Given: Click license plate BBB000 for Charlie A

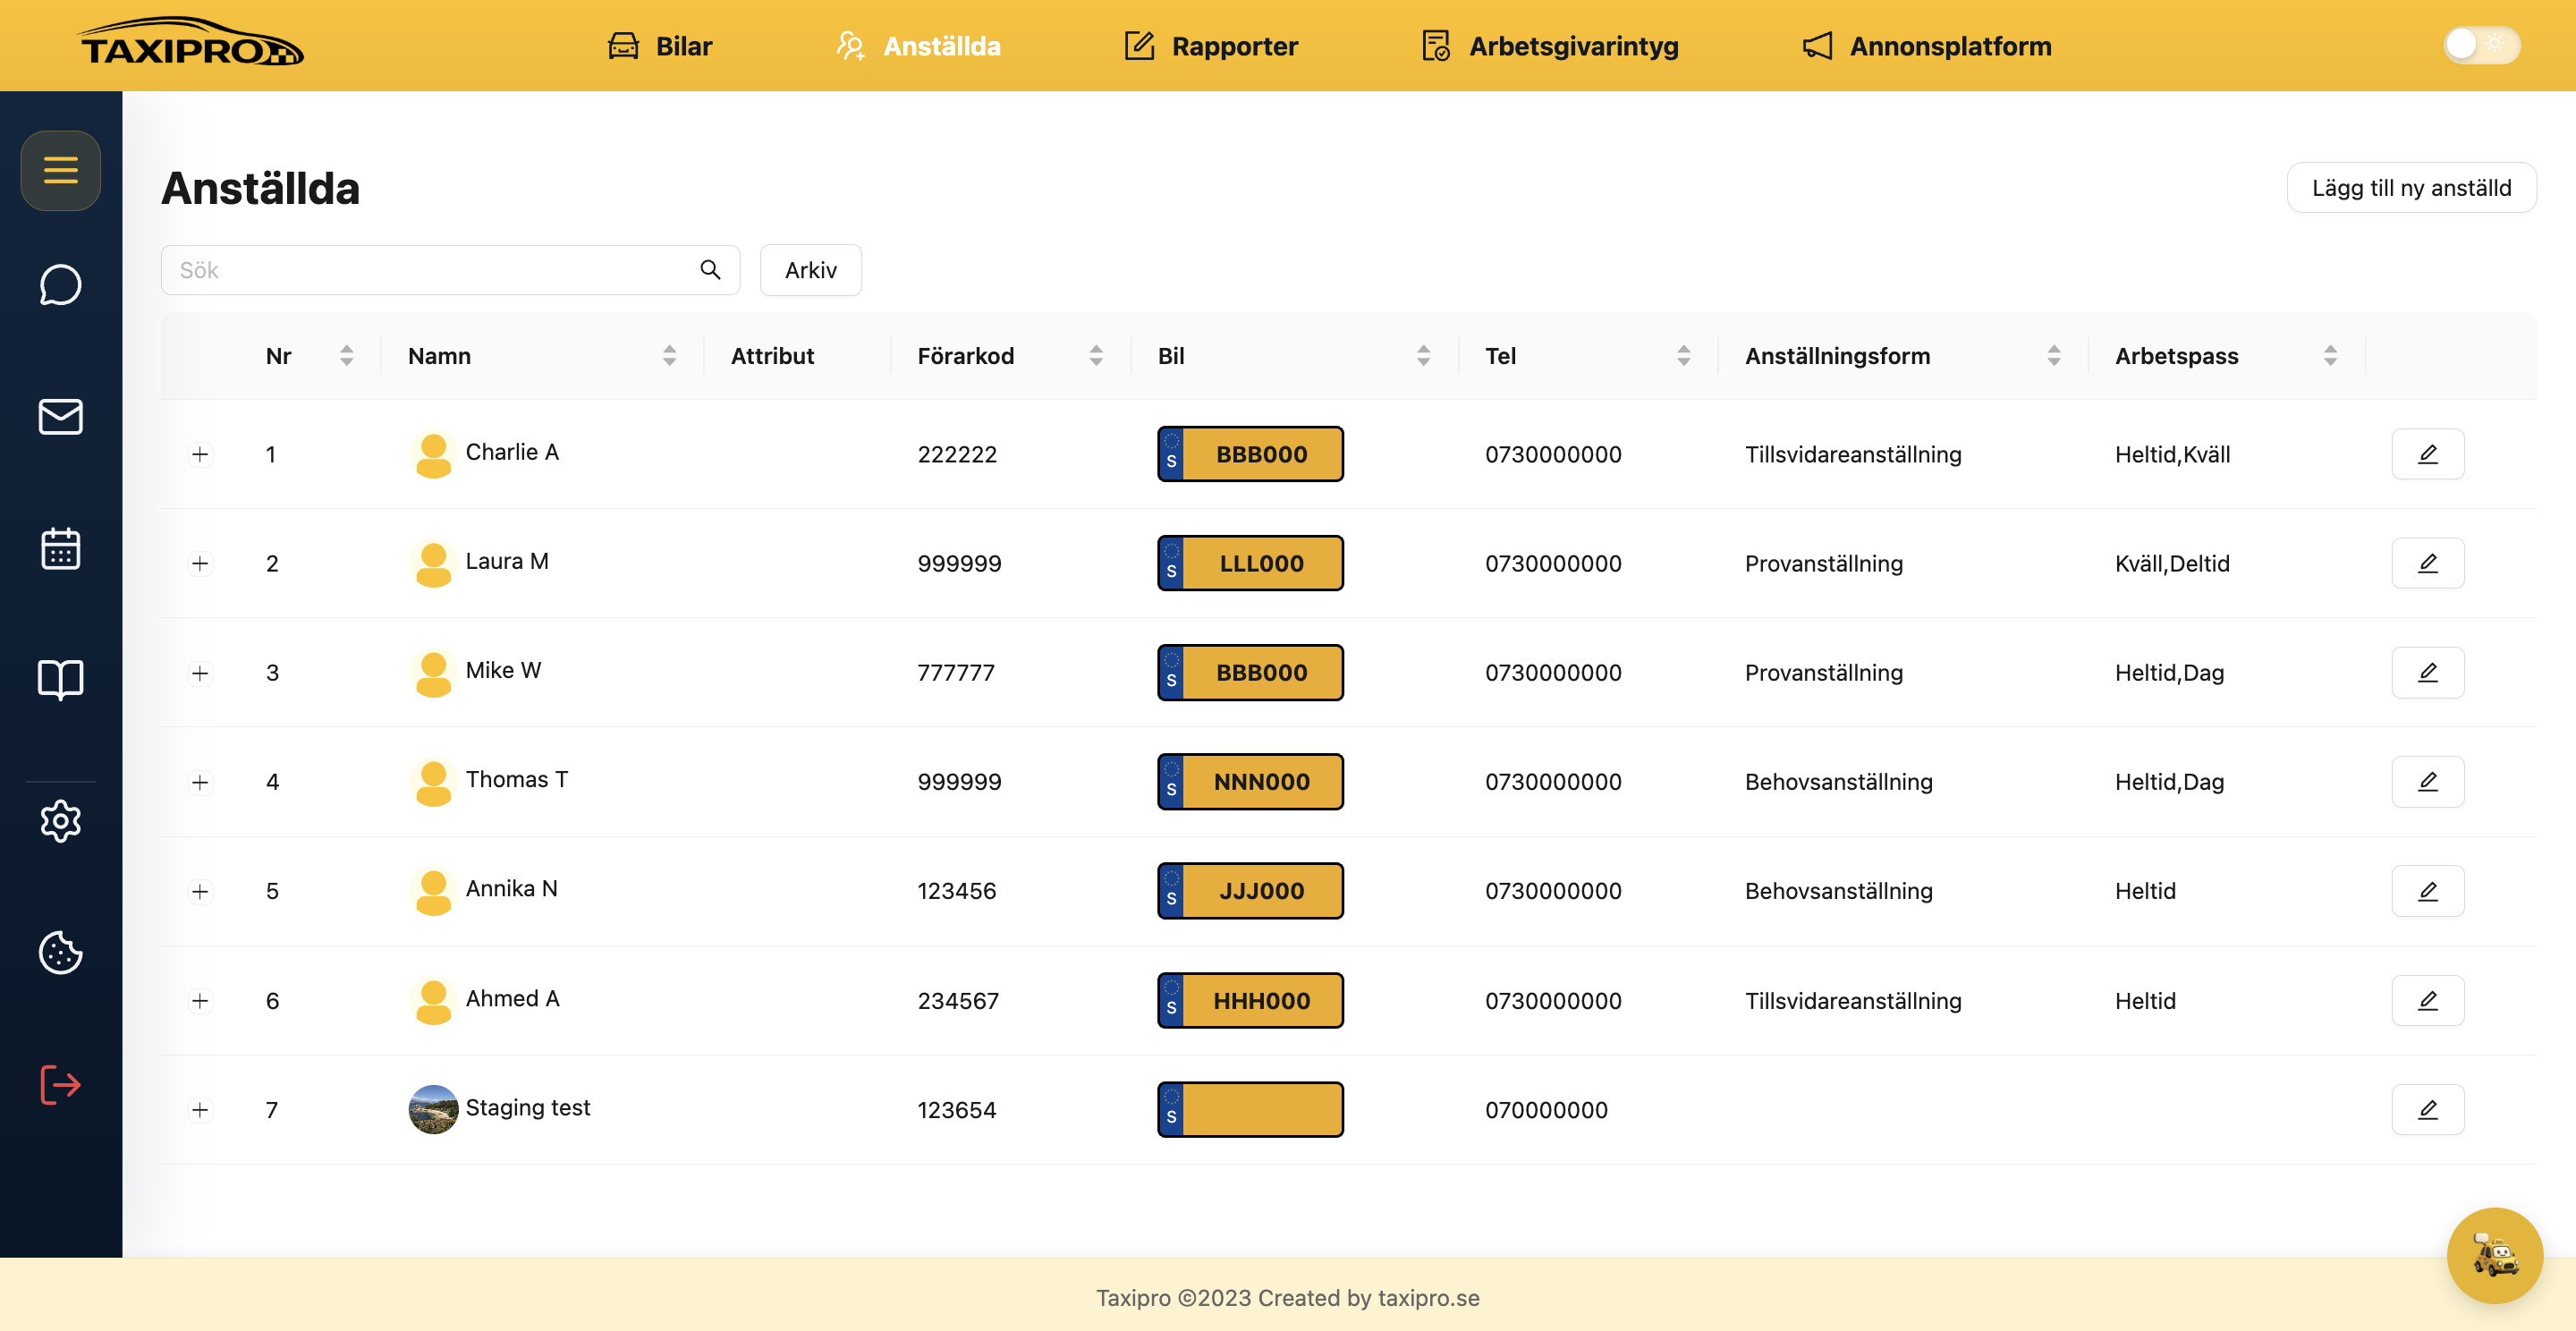Looking at the screenshot, I should [1250, 454].
